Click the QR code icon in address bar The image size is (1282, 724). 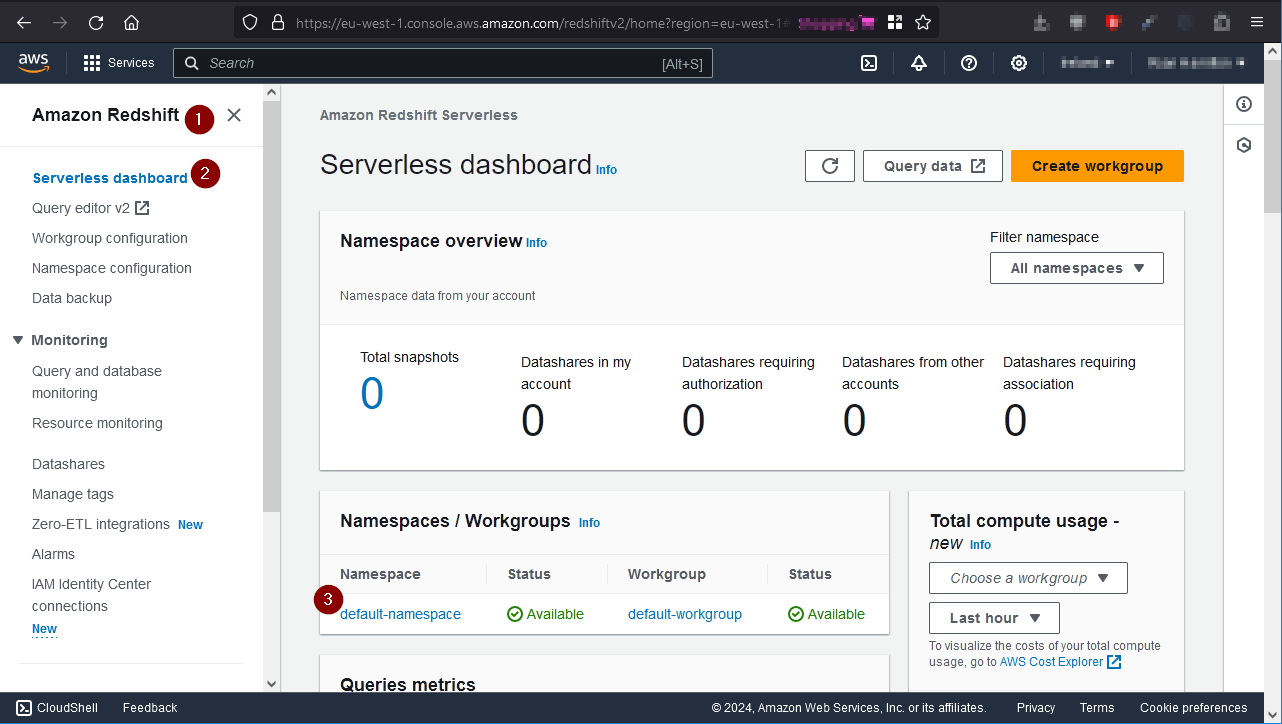click(895, 22)
